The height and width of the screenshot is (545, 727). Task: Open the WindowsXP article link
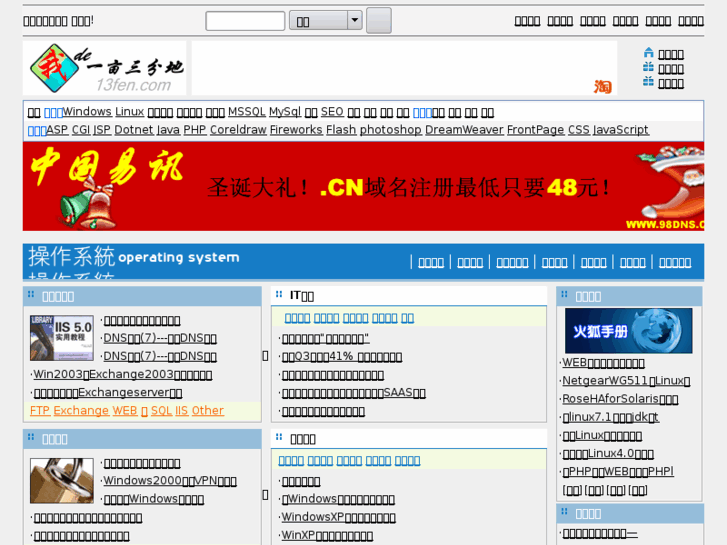point(338,517)
